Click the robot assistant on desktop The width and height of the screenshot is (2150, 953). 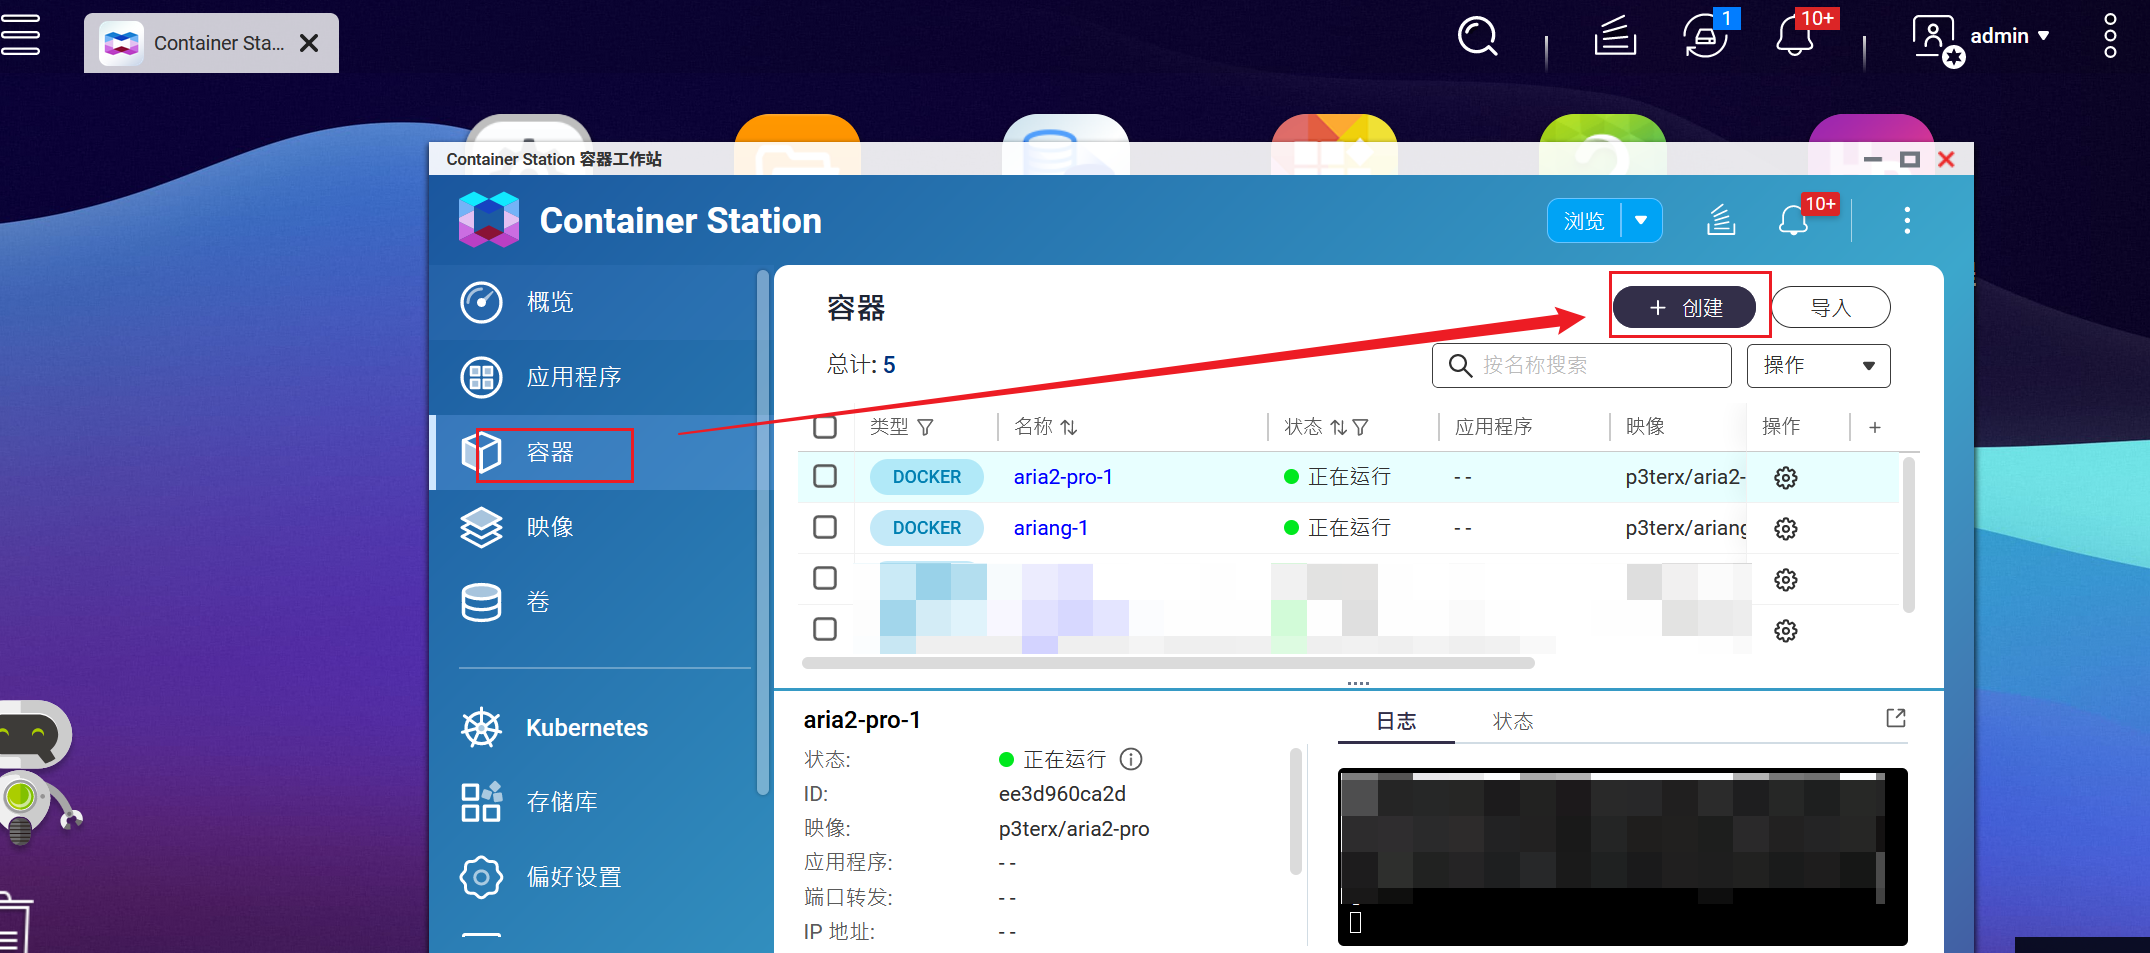point(36,772)
